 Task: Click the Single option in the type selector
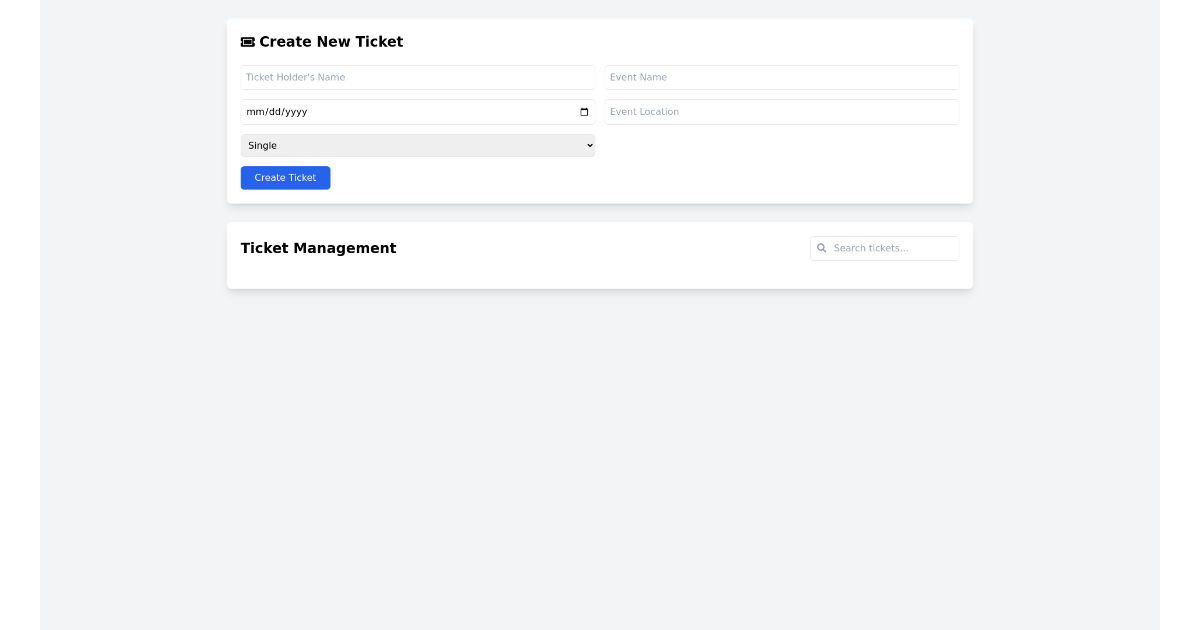click(418, 145)
